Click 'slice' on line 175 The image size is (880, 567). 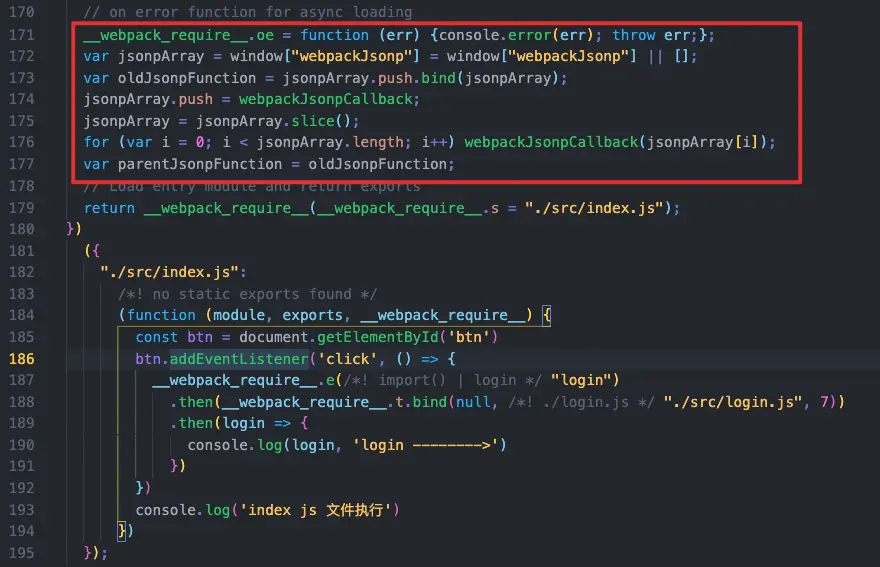click(313, 121)
